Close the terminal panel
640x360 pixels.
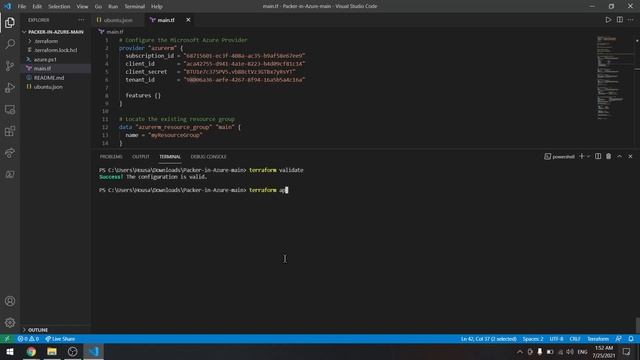point(630,156)
